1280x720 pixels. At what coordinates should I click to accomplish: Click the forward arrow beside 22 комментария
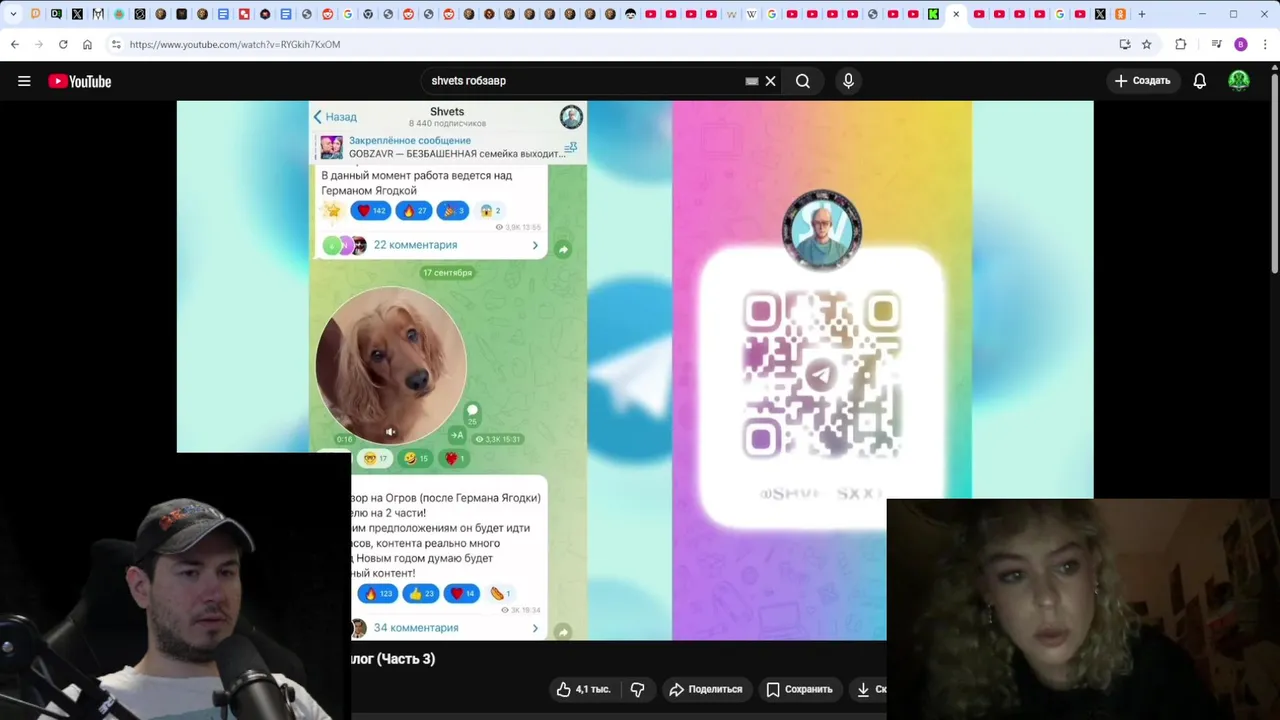(x=563, y=249)
